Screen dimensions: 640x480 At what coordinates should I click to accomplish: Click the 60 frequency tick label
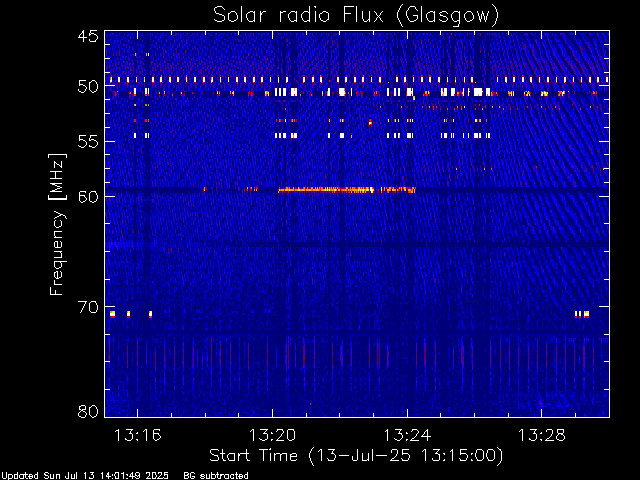[88, 197]
